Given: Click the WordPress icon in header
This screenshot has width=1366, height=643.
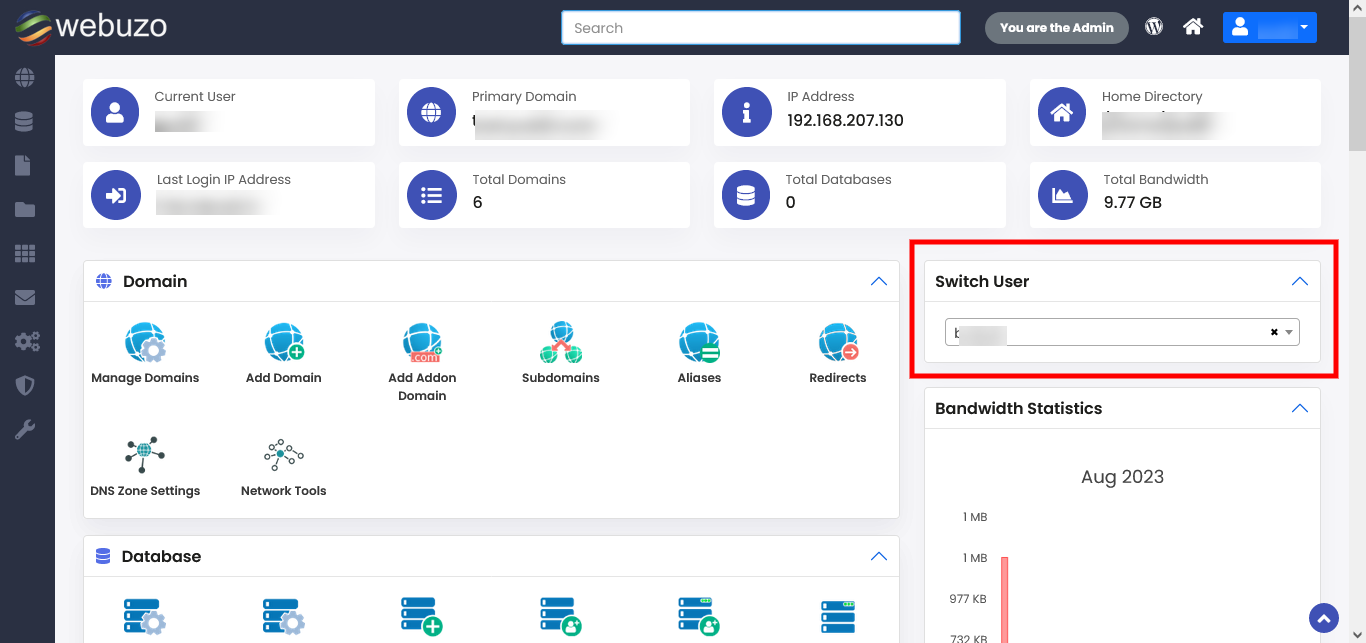Looking at the screenshot, I should (x=1154, y=27).
